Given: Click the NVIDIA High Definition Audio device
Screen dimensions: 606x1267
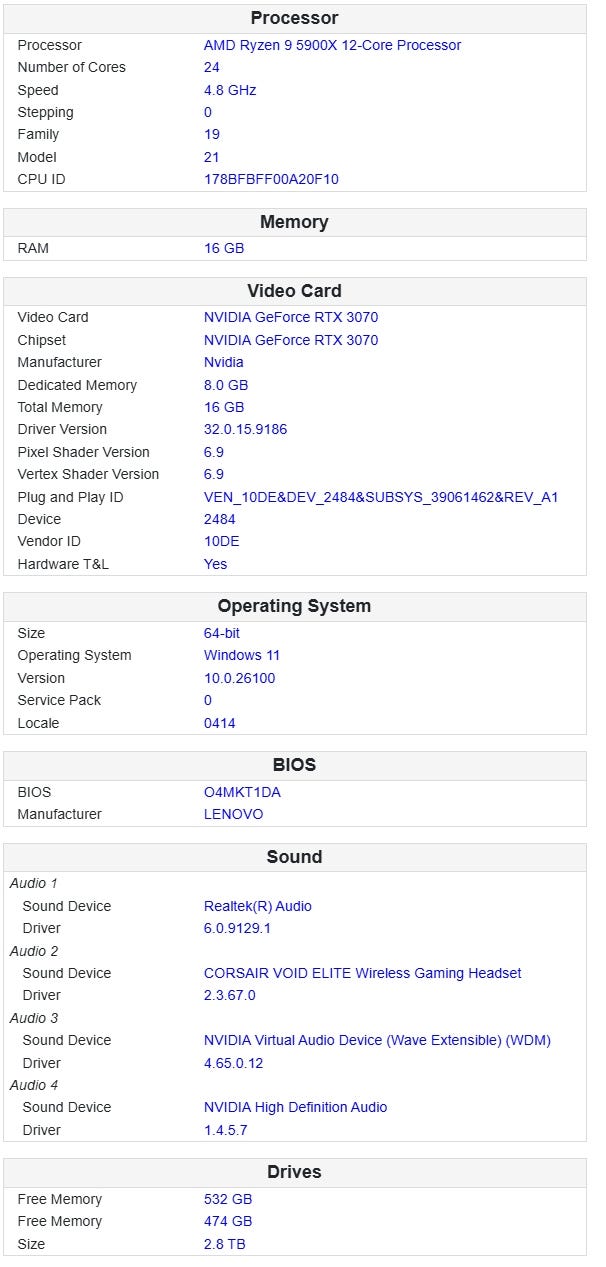Looking at the screenshot, I should coord(295,1107).
